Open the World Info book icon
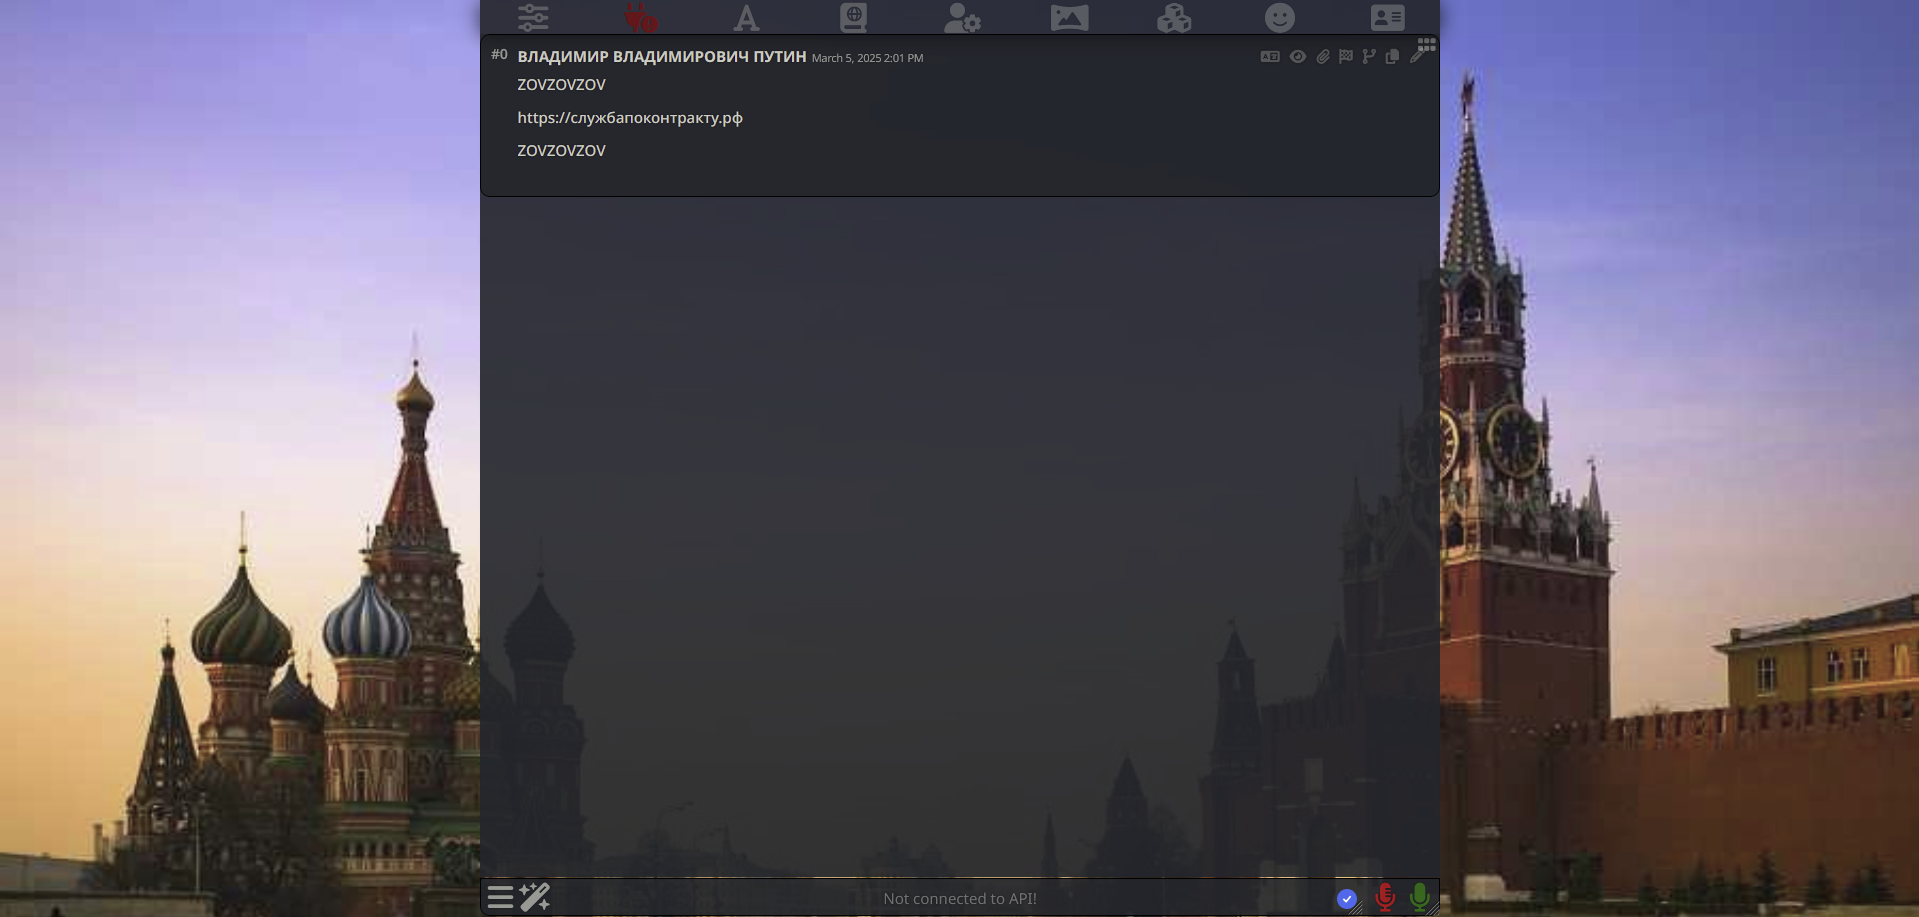This screenshot has height=917, width=1919. pyautogui.click(x=853, y=17)
